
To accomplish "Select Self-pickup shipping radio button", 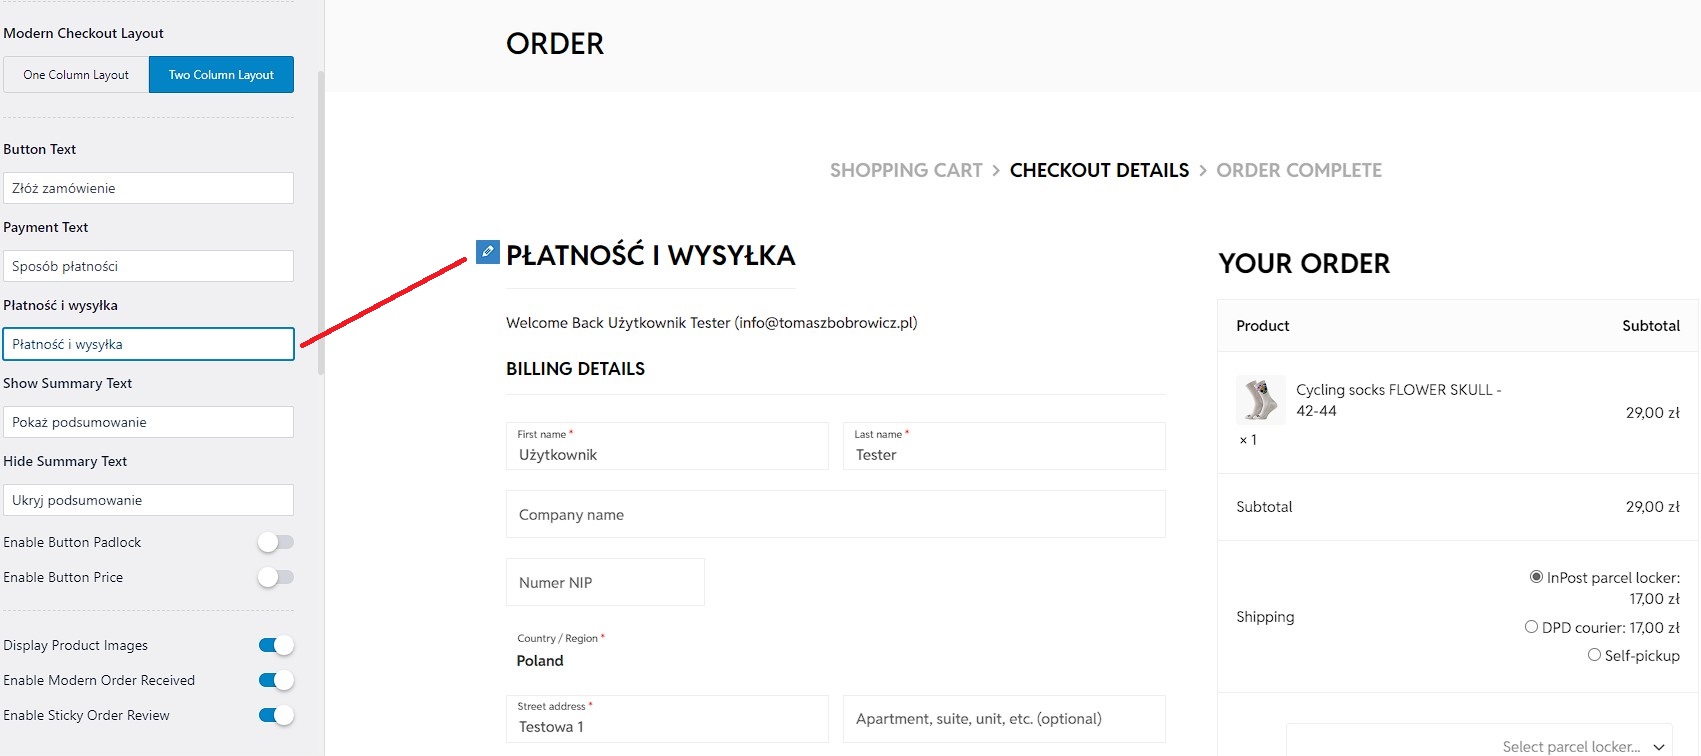I will point(1594,655).
